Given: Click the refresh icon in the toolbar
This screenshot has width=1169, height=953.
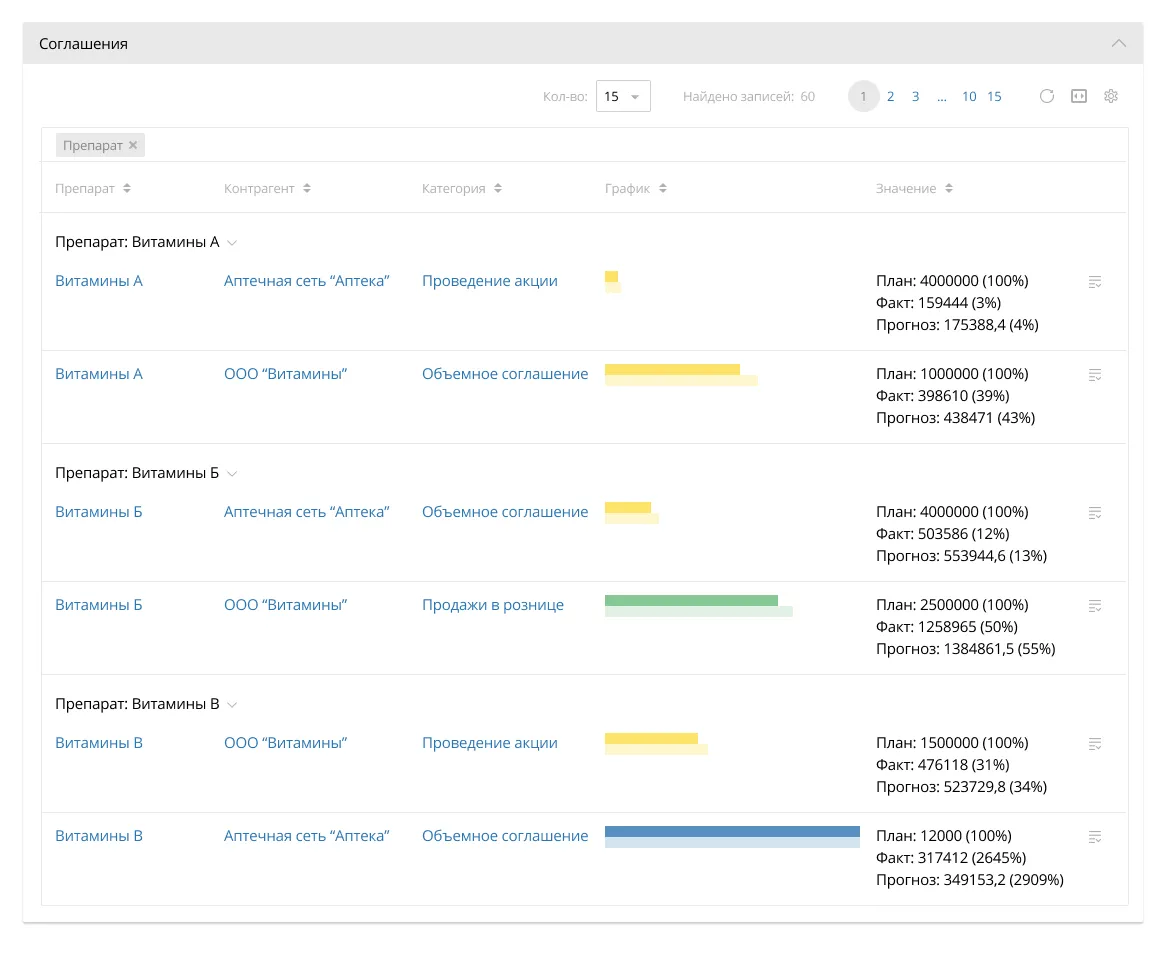Looking at the screenshot, I should 1047,97.
